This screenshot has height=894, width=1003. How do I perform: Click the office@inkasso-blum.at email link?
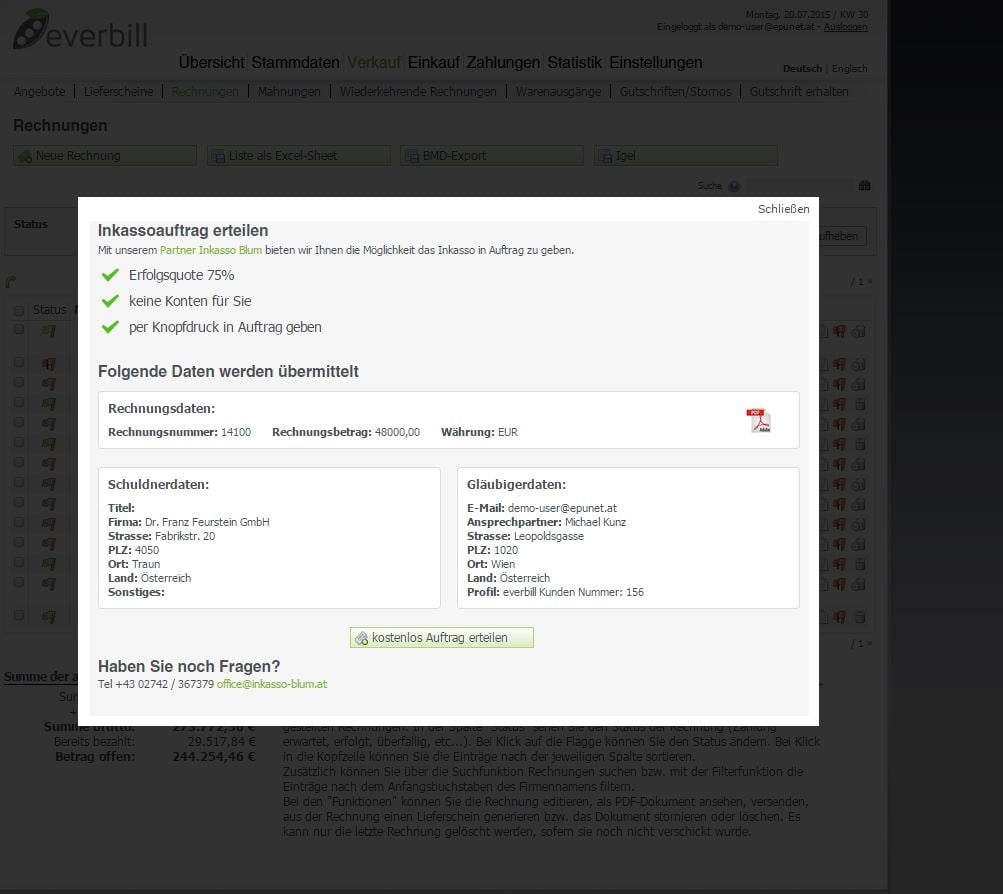pyautogui.click(x=272, y=684)
